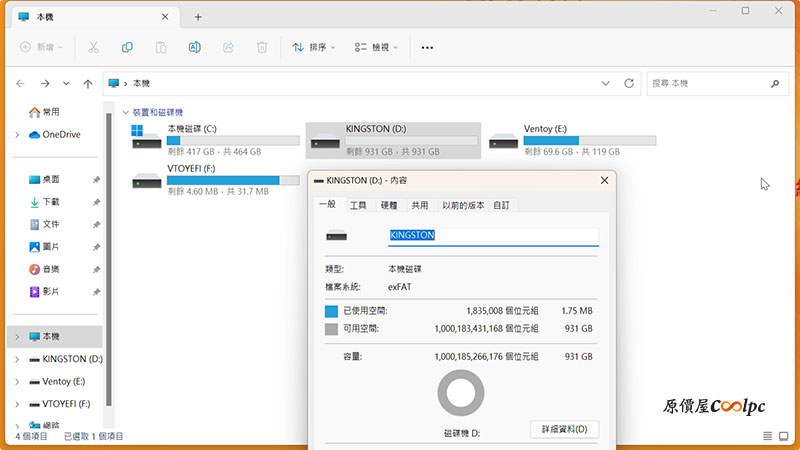Click pin icon next to 下載
800x450 pixels.
(x=96, y=202)
